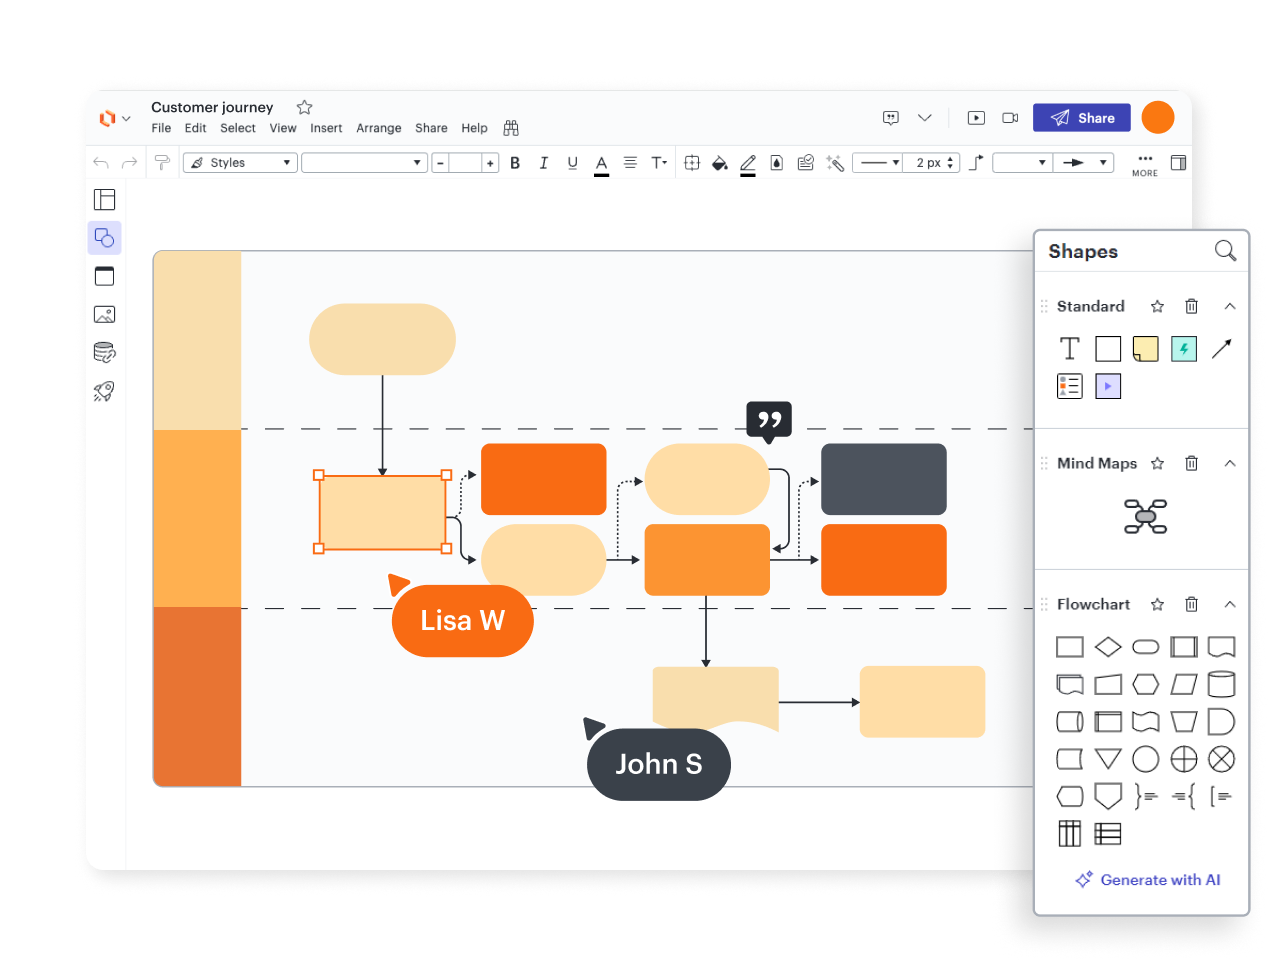Click the paint format roller icon

click(161, 163)
